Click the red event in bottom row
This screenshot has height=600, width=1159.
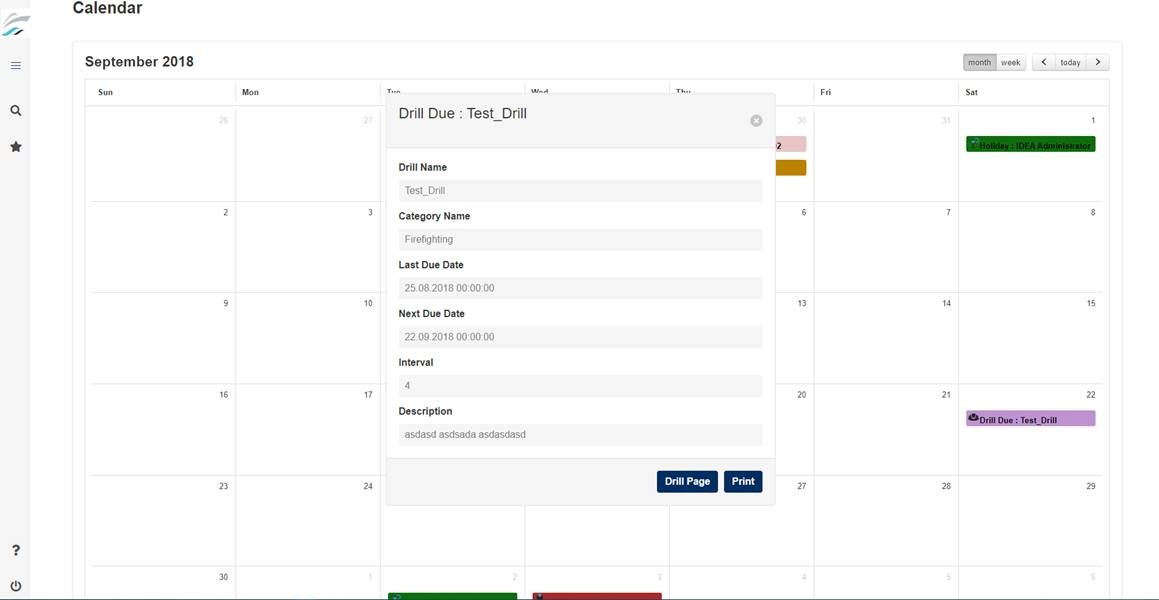pyautogui.click(x=597, y=596)
